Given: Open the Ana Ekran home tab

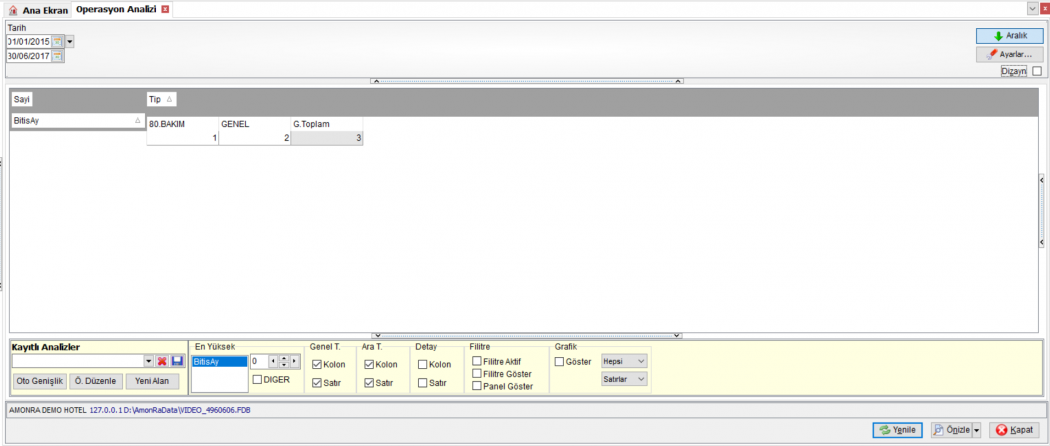Looking at the screenshot, I should [38, 10].
